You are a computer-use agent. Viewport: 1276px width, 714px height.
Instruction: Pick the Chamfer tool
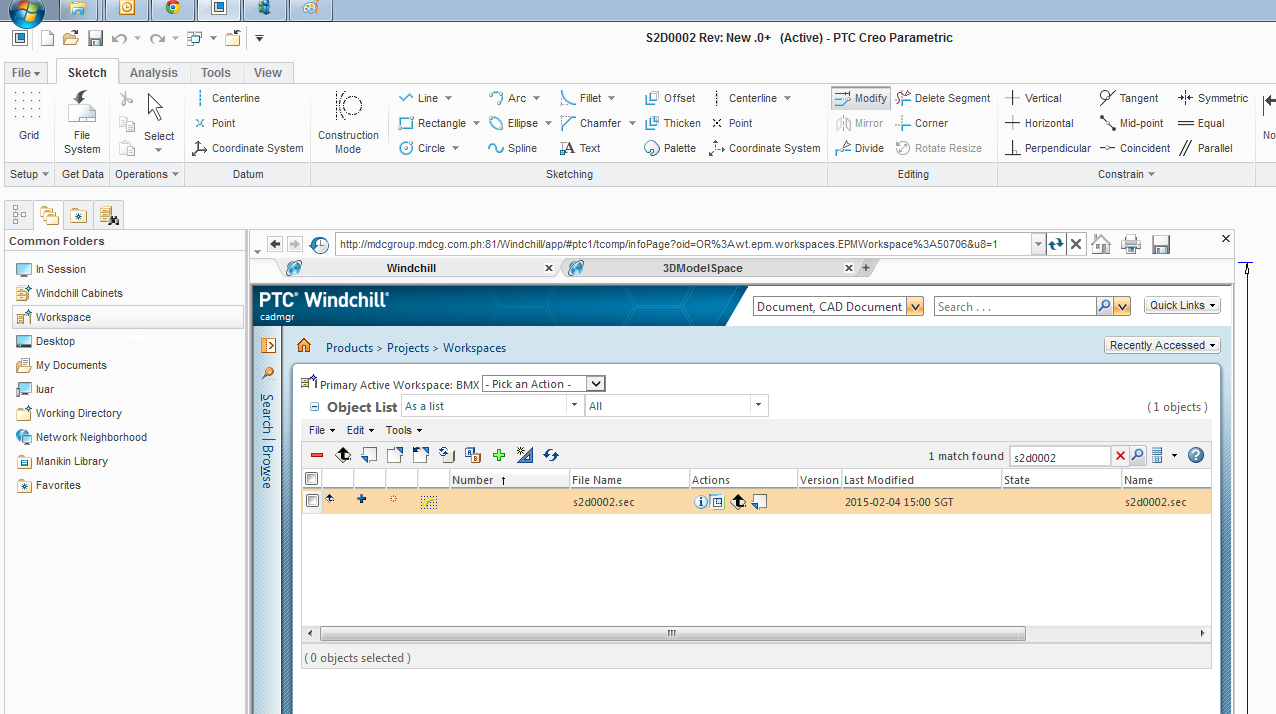590,123
